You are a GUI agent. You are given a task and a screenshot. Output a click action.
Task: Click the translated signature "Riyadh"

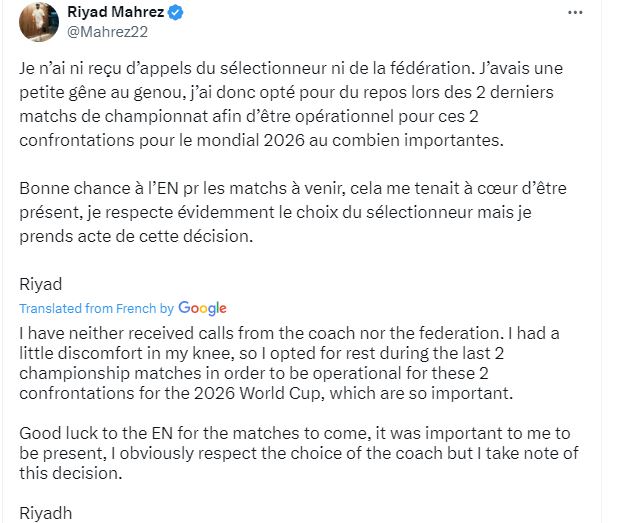(x=45, y=514)
